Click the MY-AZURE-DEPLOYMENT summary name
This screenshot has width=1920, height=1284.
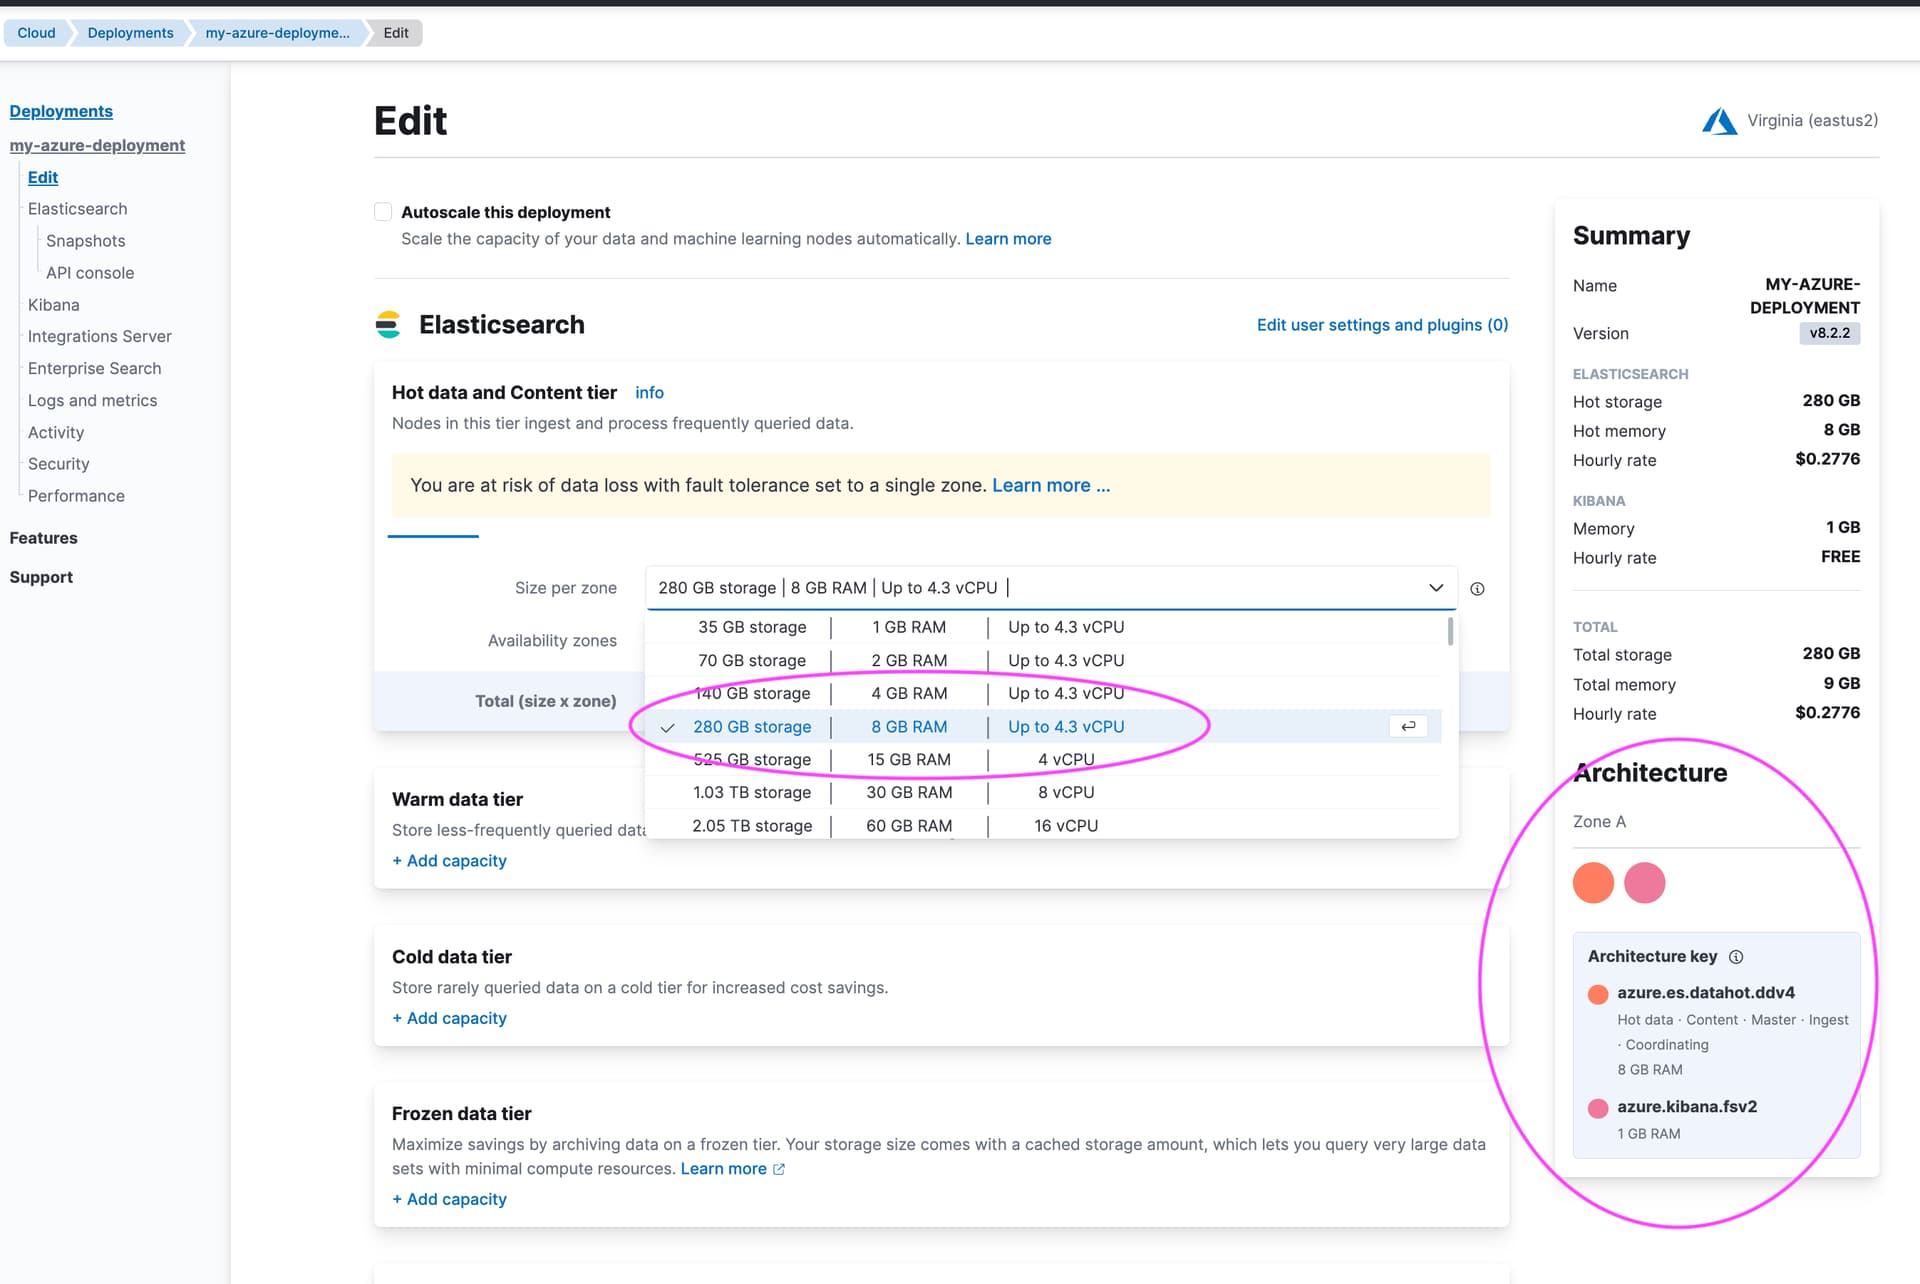[x=1805, y=296]
